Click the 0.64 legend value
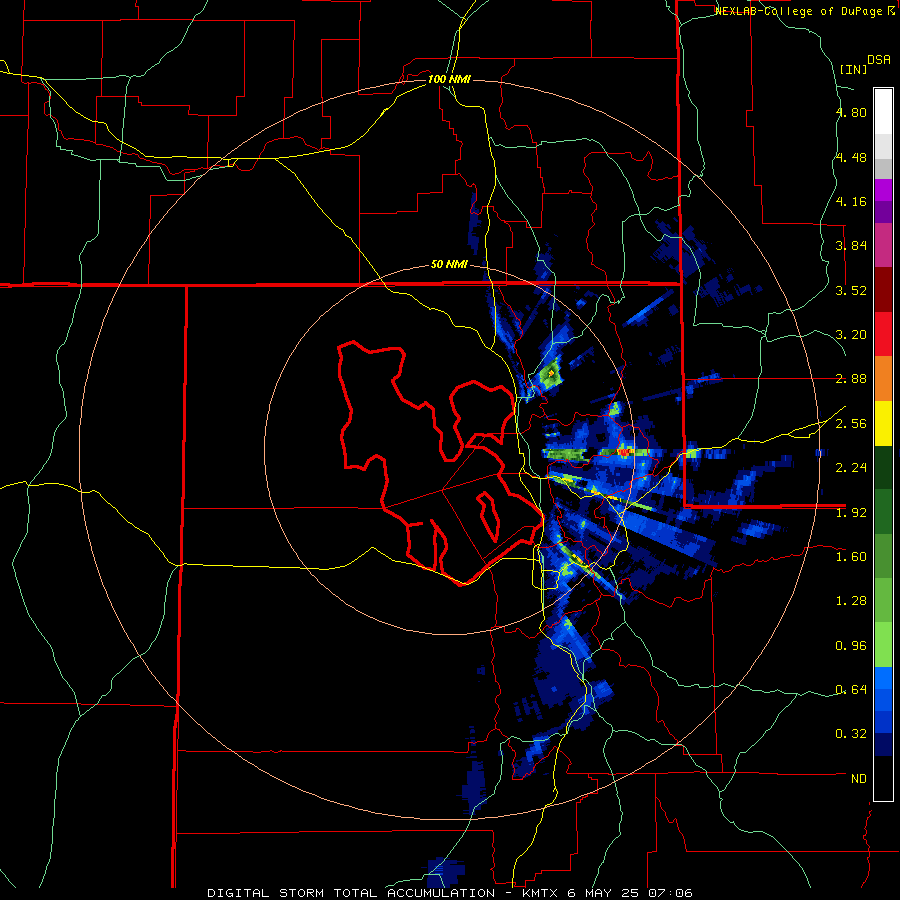This screenshot has width=900, height=900. click(851, 690)
